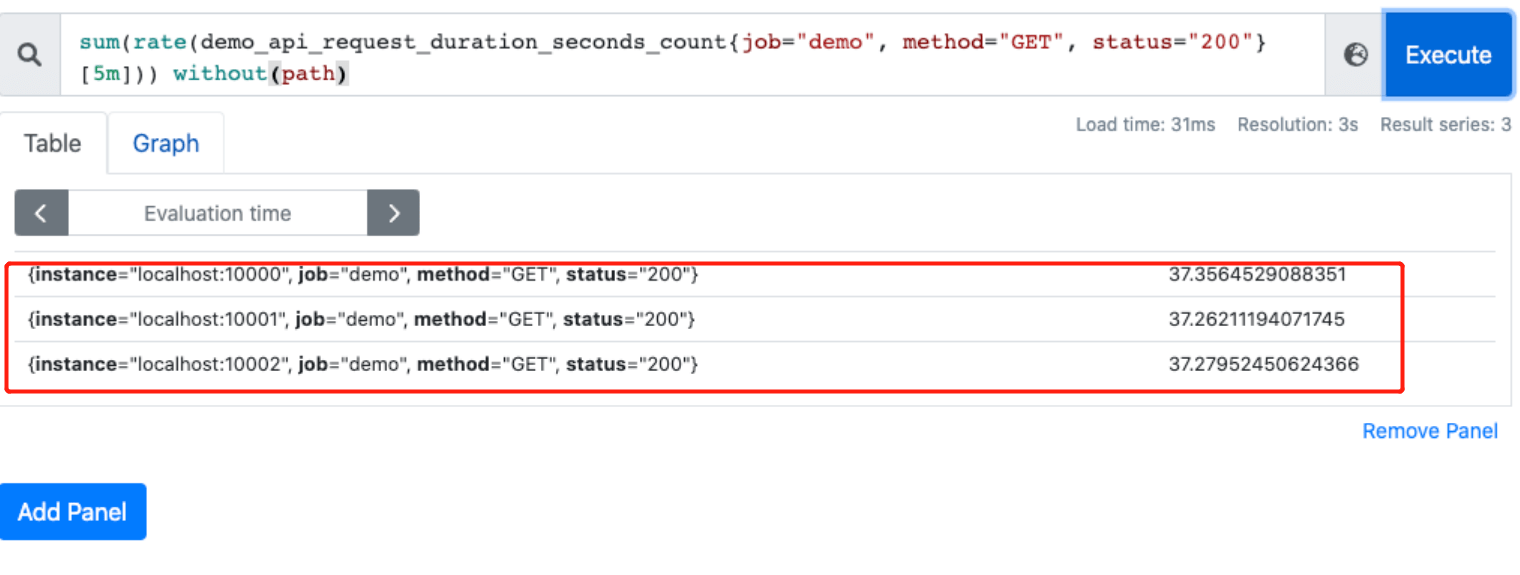This screenshot has width=1520, height=575.
Task: Step back evaluation time with left chevron
Action: [x=41, y=213]
